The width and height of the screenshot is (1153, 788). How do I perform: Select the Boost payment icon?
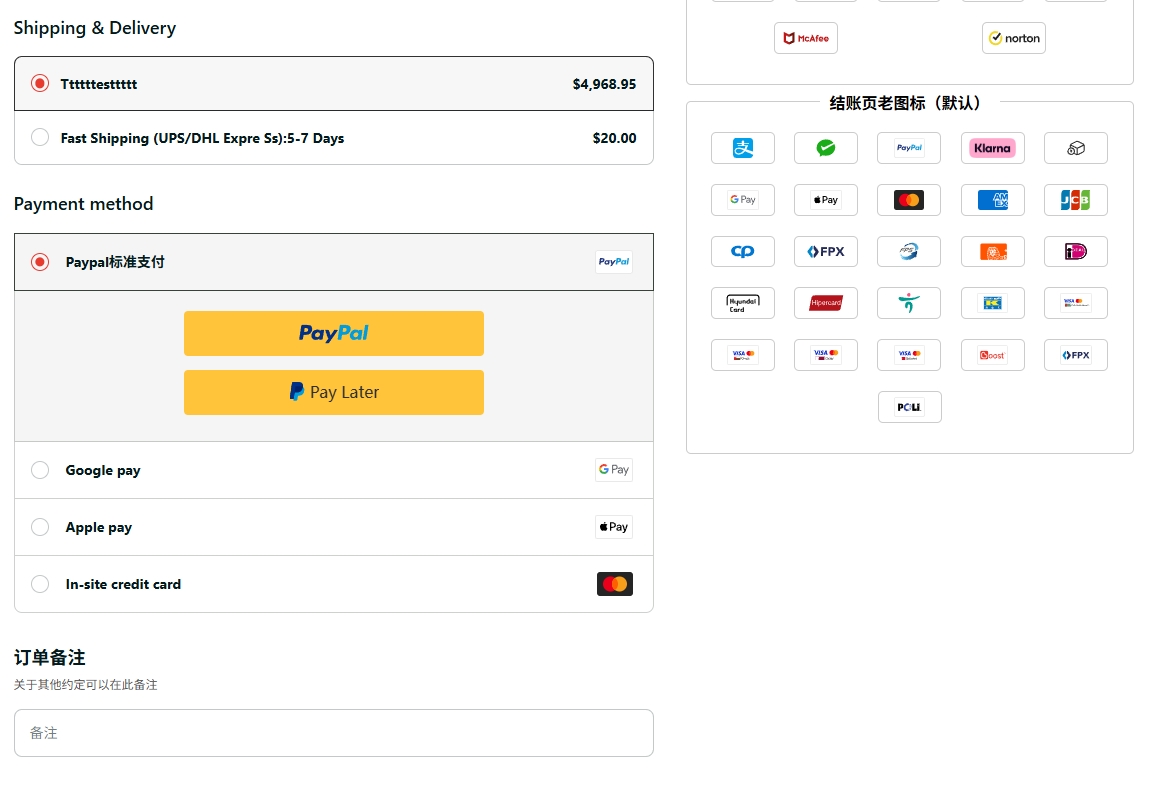click(x=992, y=355)
